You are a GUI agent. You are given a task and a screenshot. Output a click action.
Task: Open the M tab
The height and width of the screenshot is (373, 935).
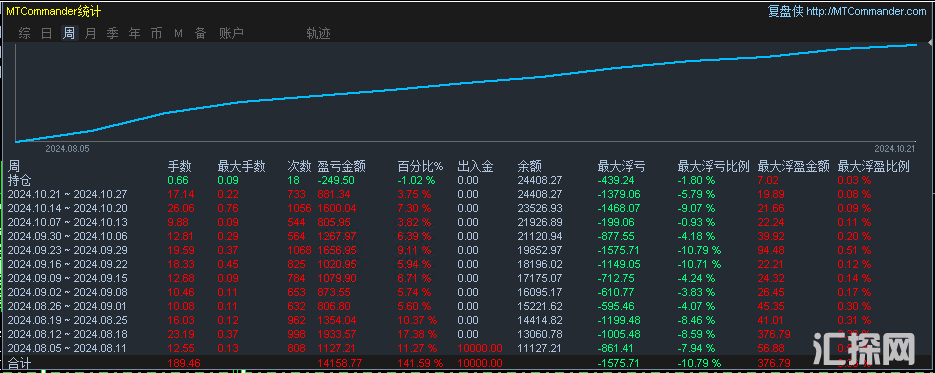[178, 33]
